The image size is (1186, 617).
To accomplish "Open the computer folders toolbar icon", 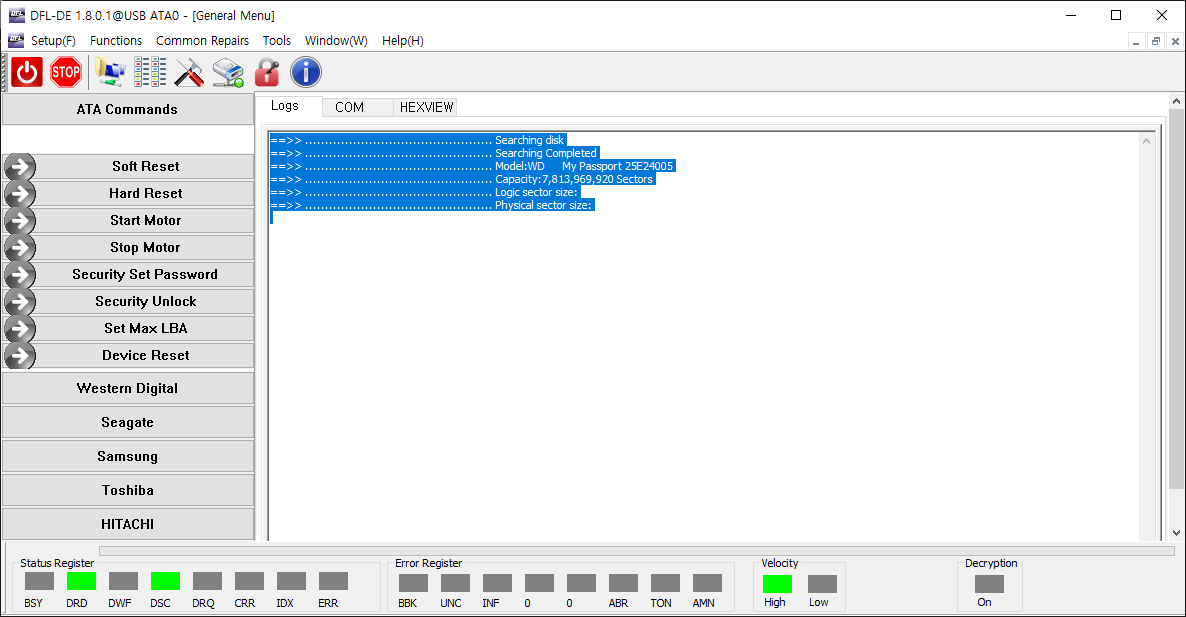I will coord(110,73).
